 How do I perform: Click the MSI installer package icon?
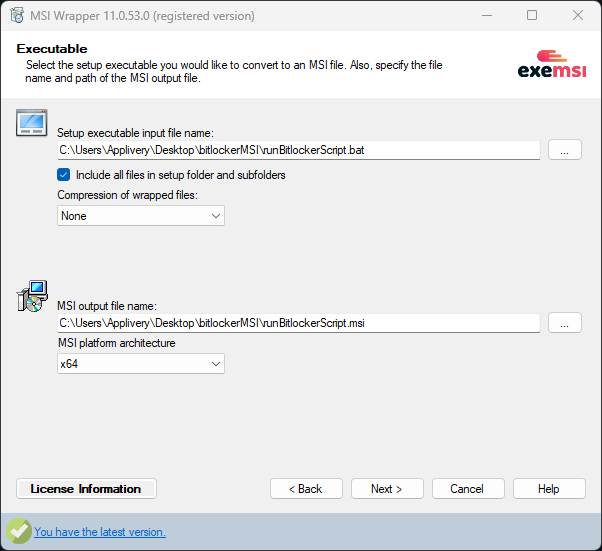pos(32,296)
